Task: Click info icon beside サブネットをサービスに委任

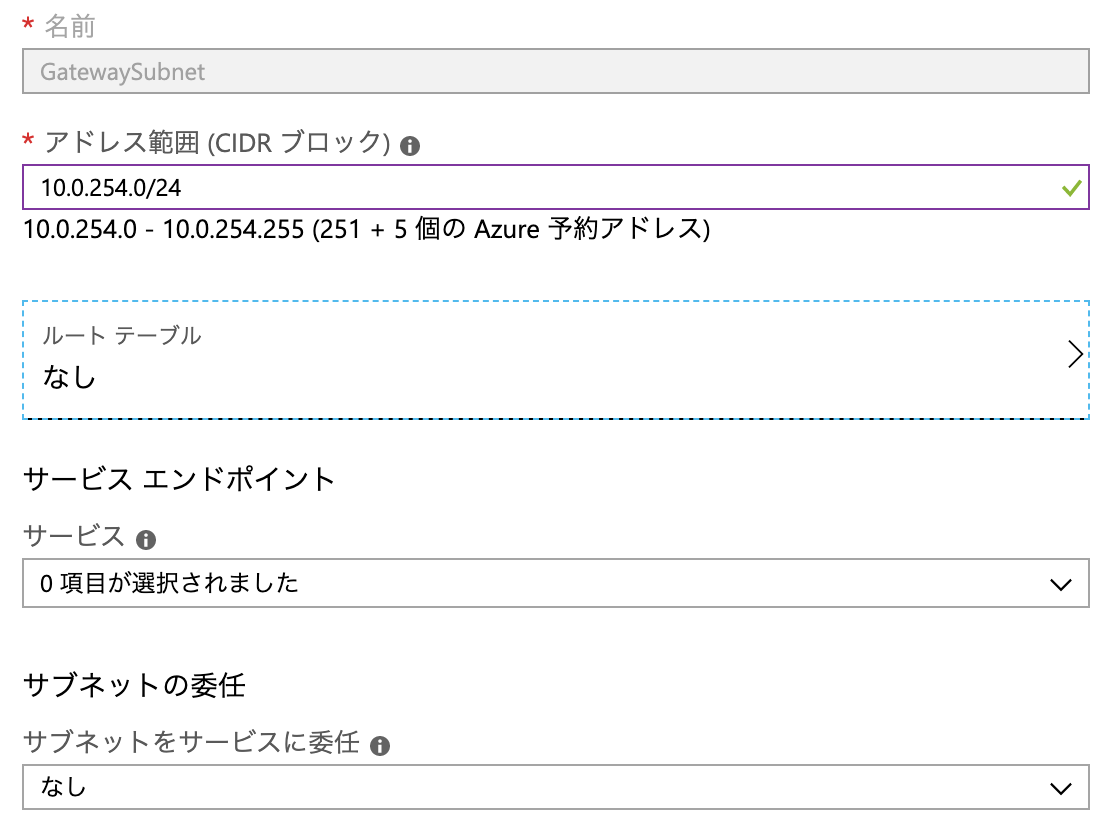Action: tap(379, 746)
